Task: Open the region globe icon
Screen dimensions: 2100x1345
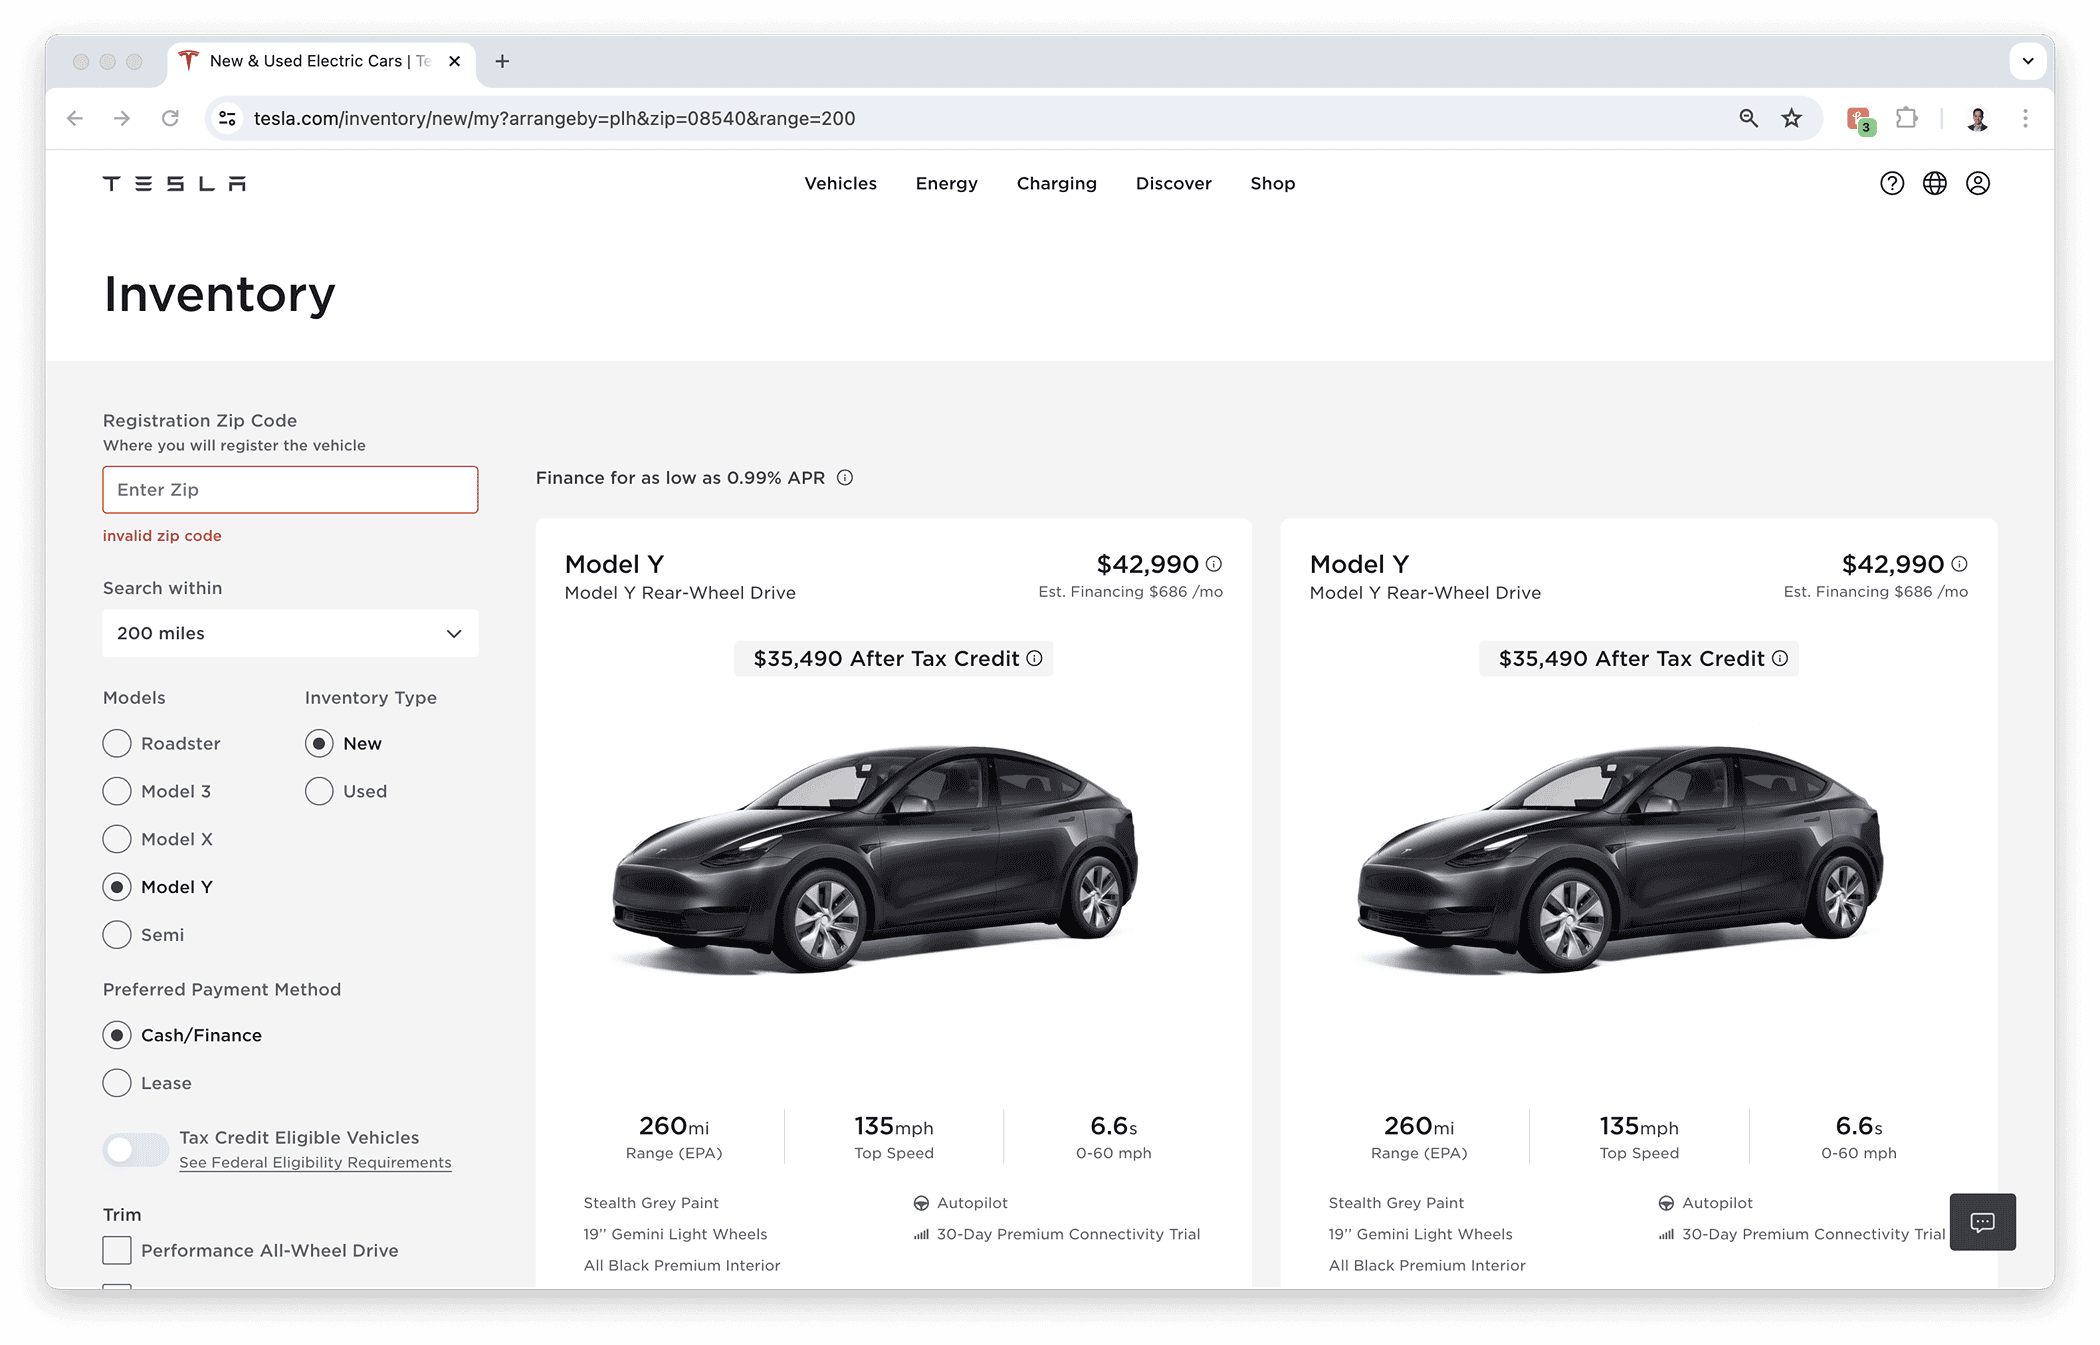Action: [1935, 183]
